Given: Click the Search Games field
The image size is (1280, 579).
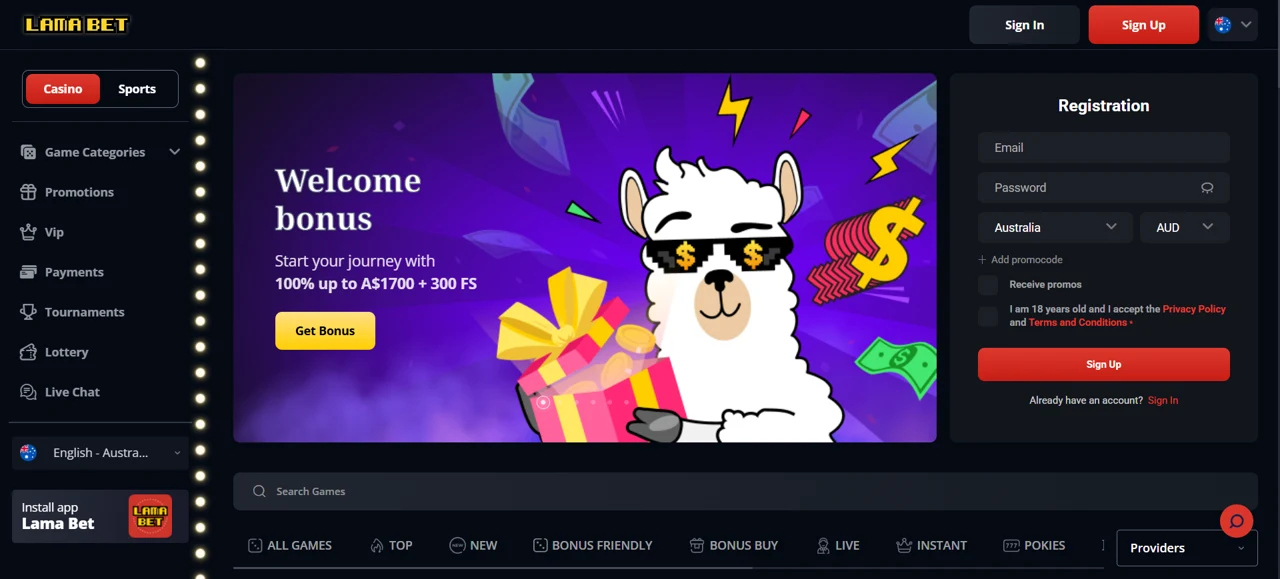Looking at the screenshot, I should (x=745, y=491).
